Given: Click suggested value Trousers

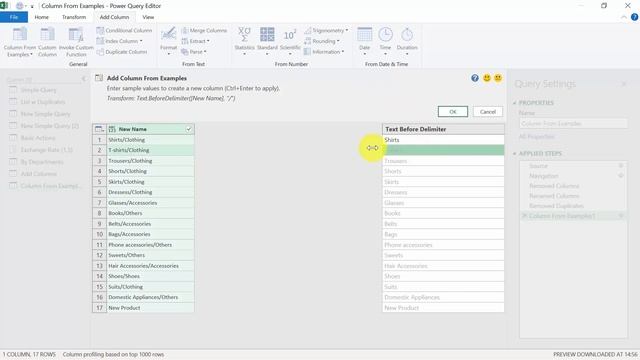Looking at the screenshot, I should click(x=443, y=161).
